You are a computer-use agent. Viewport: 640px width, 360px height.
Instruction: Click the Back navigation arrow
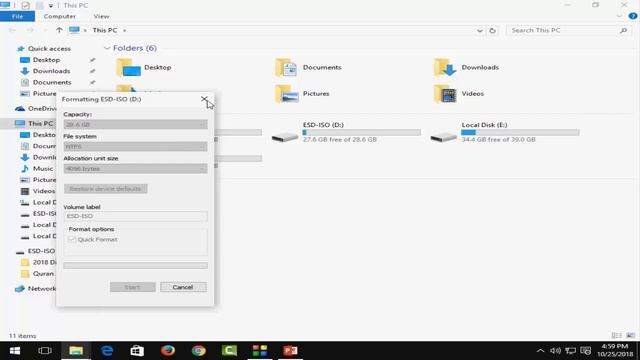point(12,30)
